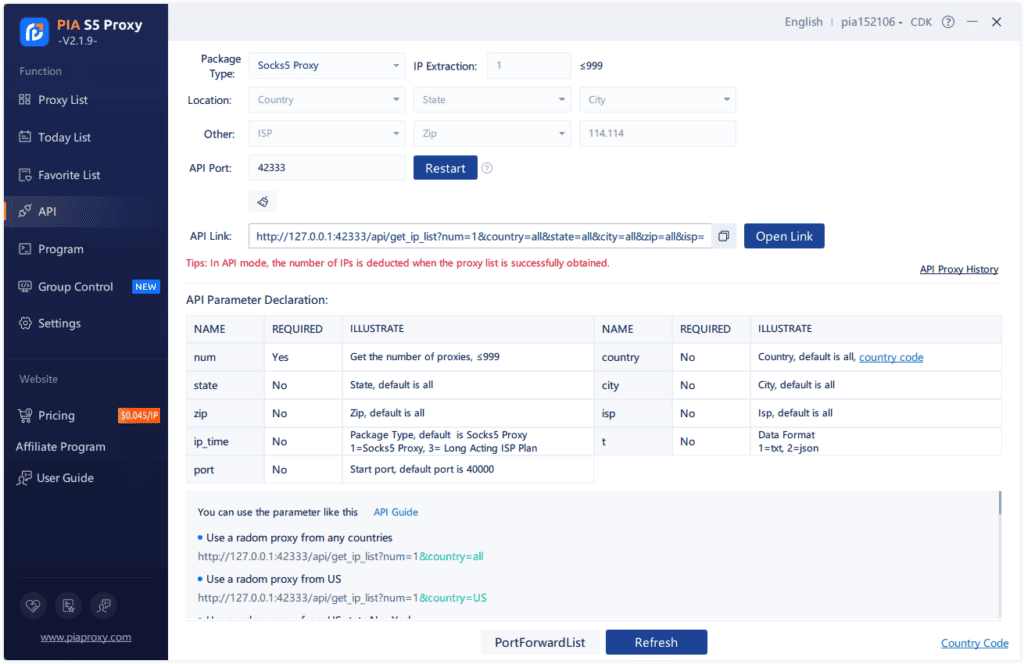Click the API Proxy History link

[958, 268]
